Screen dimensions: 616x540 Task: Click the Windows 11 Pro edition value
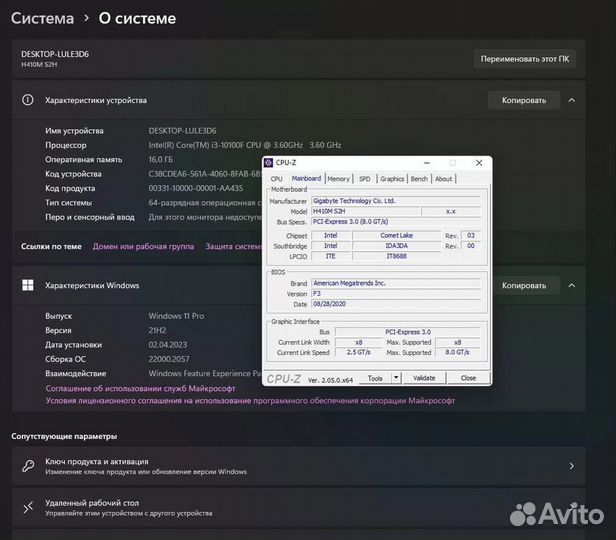click(176, 316)
